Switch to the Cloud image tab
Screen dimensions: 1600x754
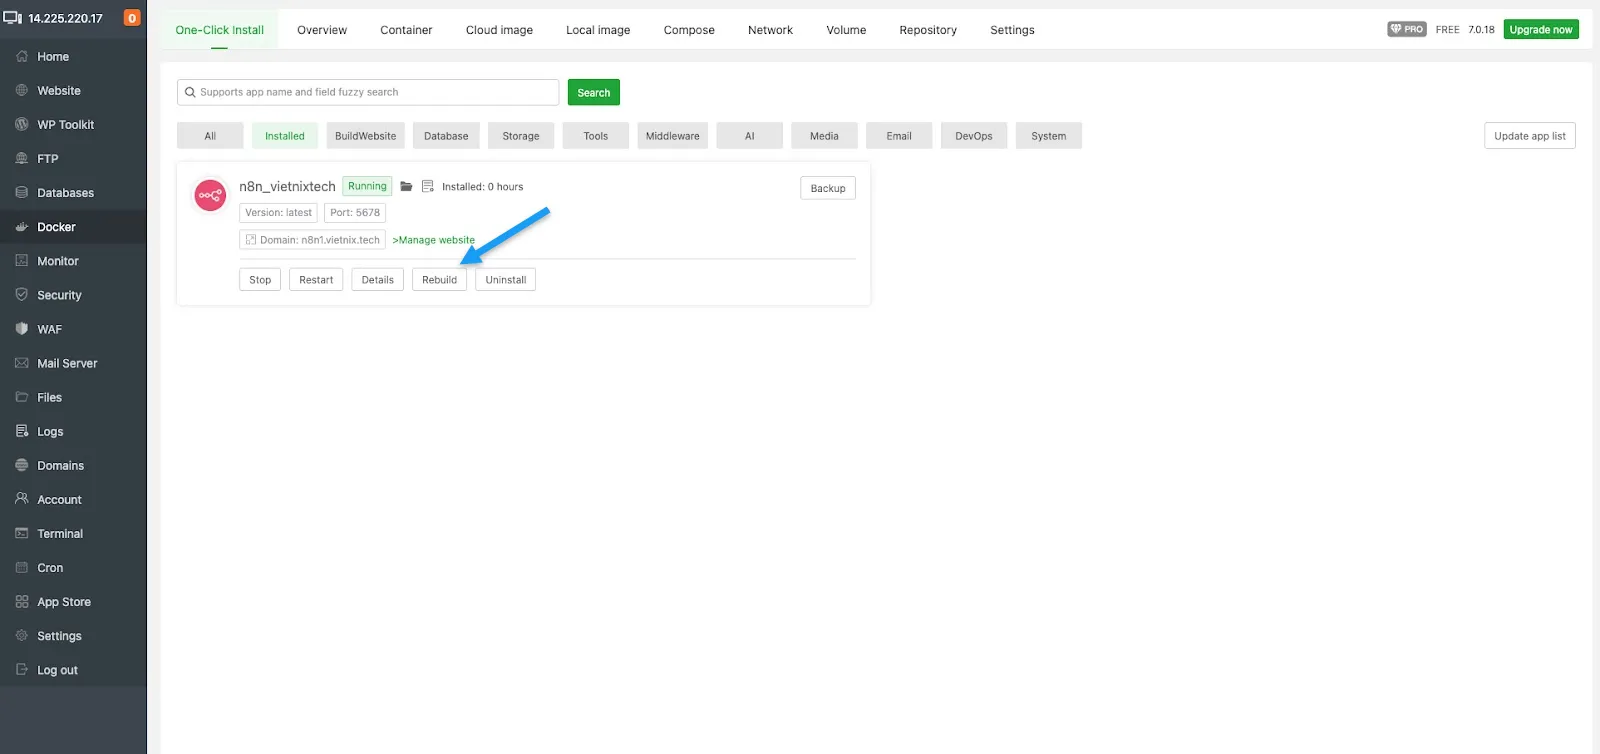tap(499, 30)
